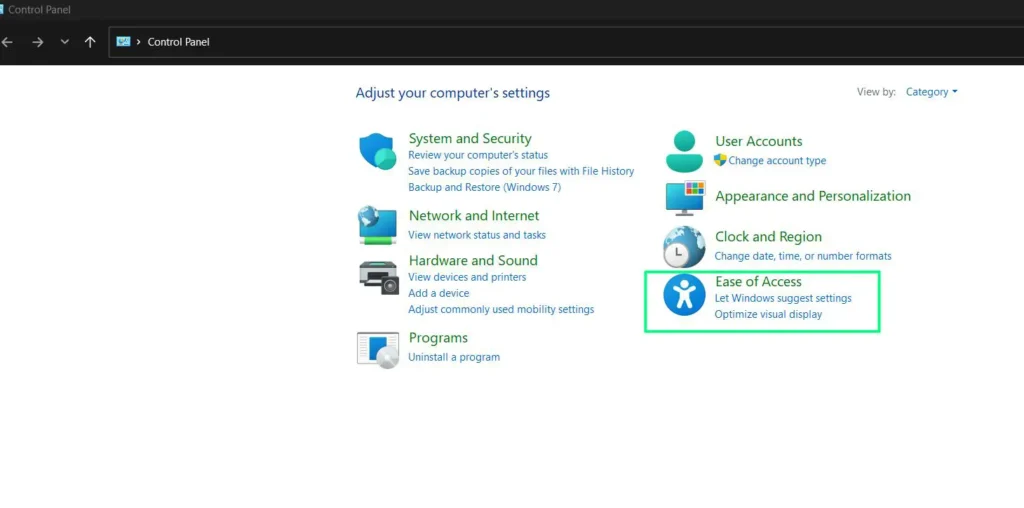Open Hardware and Sound heading
The height and width of the screenshot is (508, 1024).
473,261
